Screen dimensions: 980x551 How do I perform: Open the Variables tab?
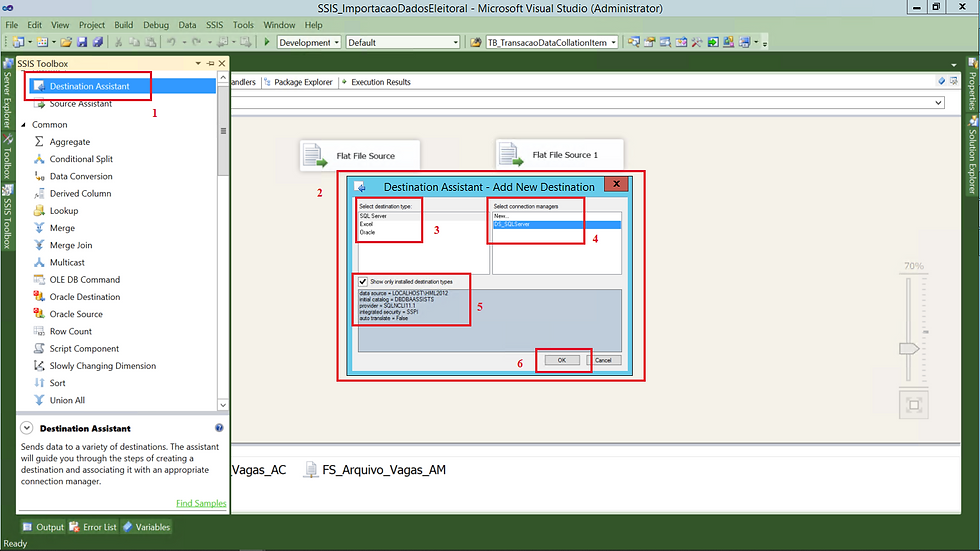[146, 527]
